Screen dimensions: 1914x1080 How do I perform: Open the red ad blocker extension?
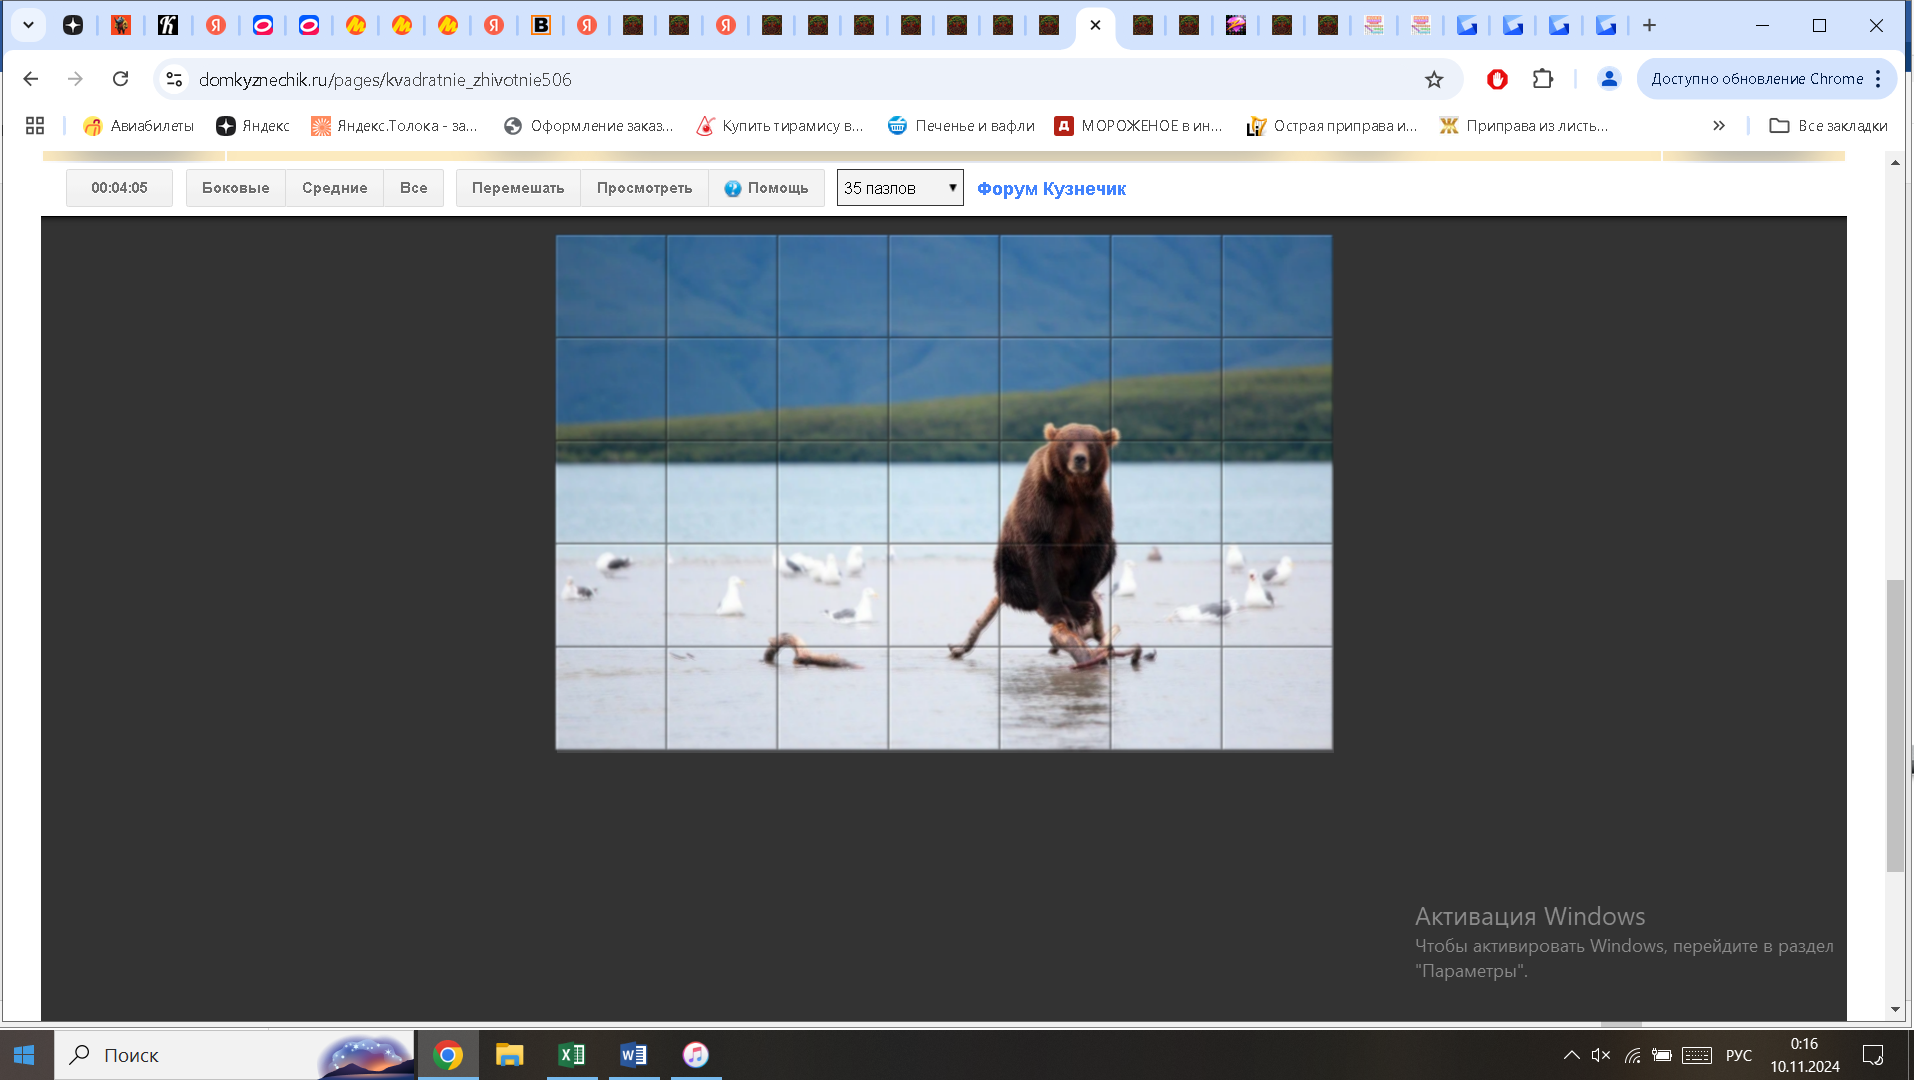pyautogui.click(x=1497, y=79)
